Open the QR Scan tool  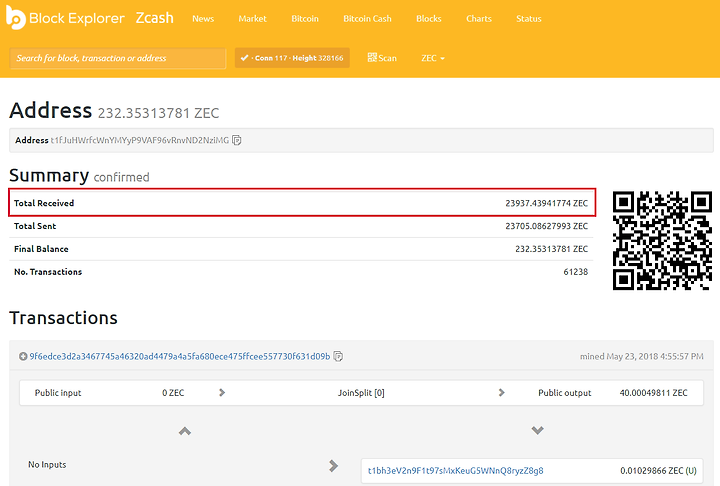coord(382,58)
